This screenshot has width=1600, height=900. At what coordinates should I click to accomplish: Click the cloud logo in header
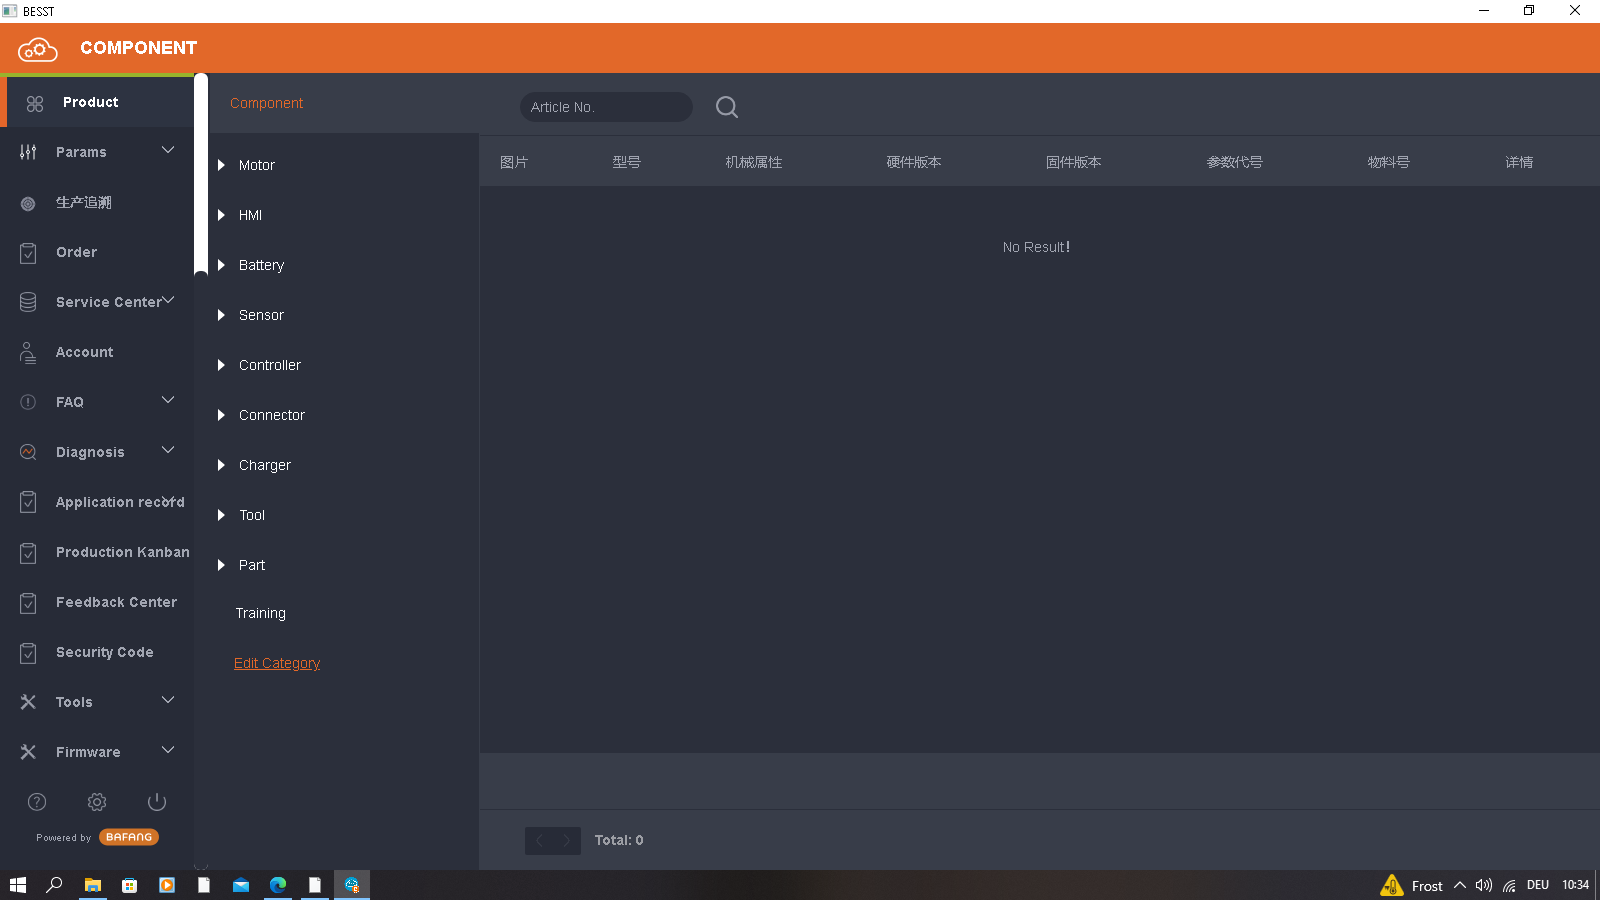[x=38, y=48]
